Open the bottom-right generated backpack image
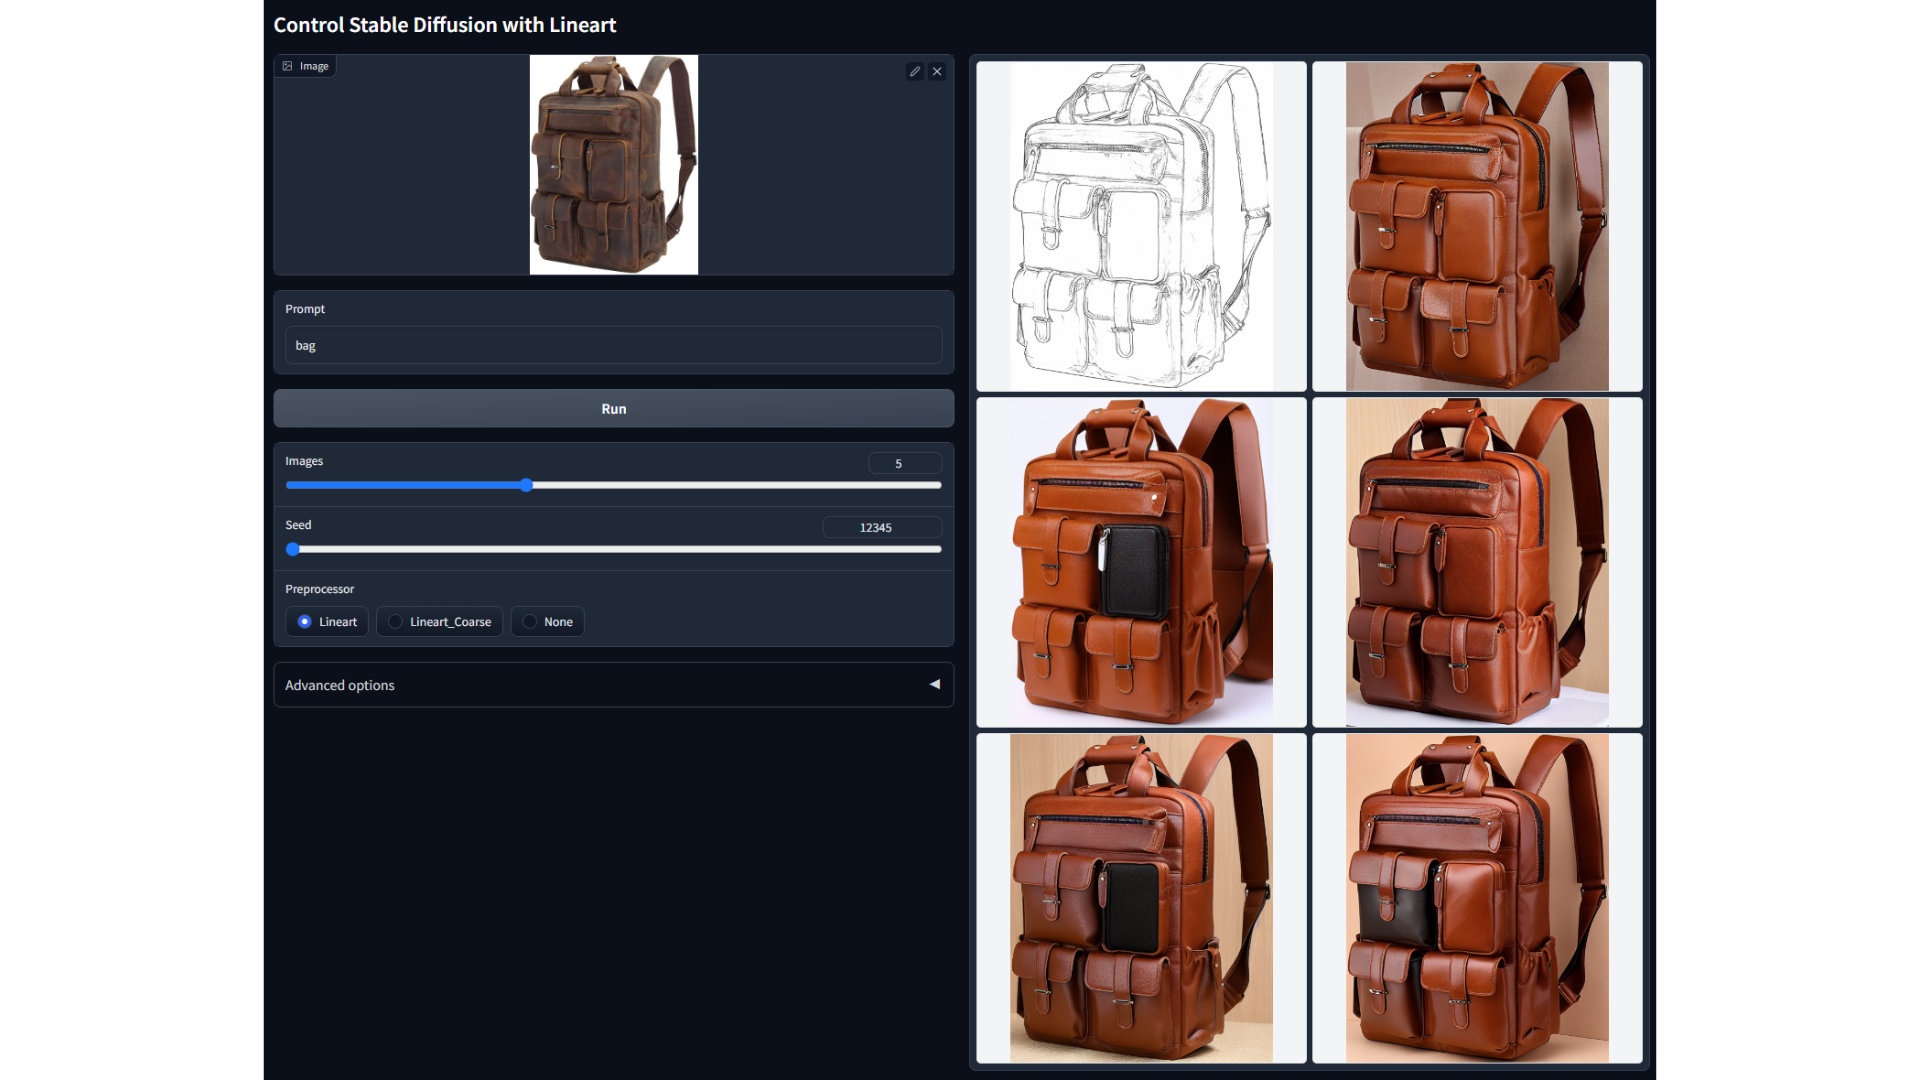The width and height of the screenshot is (1920, 1080). pos(1477,898)
